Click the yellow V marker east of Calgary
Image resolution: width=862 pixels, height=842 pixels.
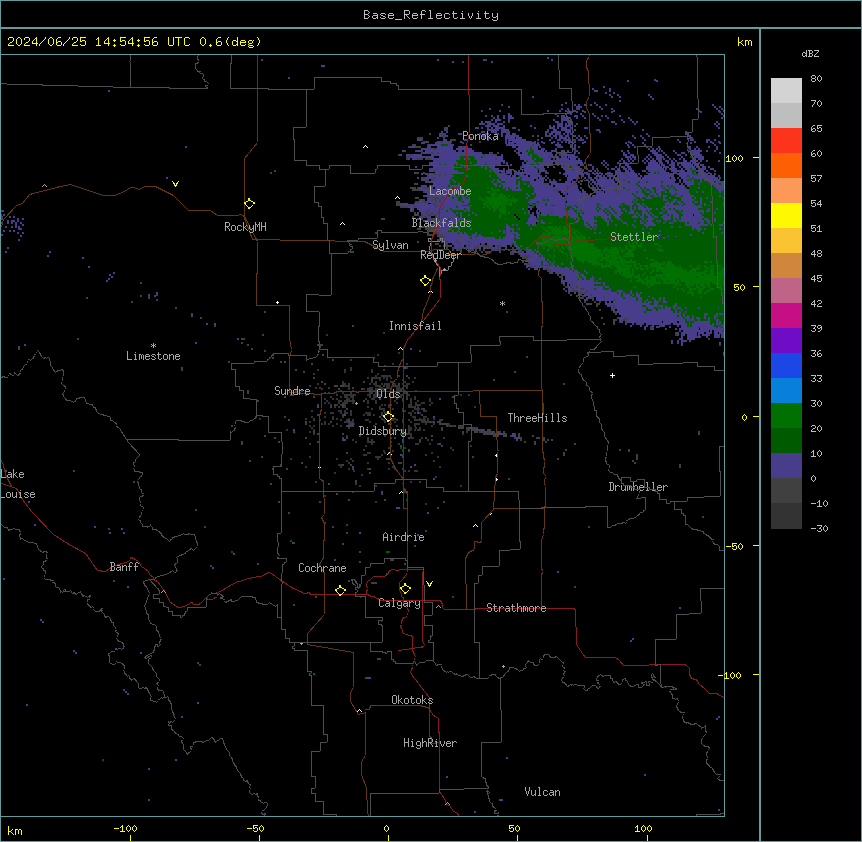[429, 584]
